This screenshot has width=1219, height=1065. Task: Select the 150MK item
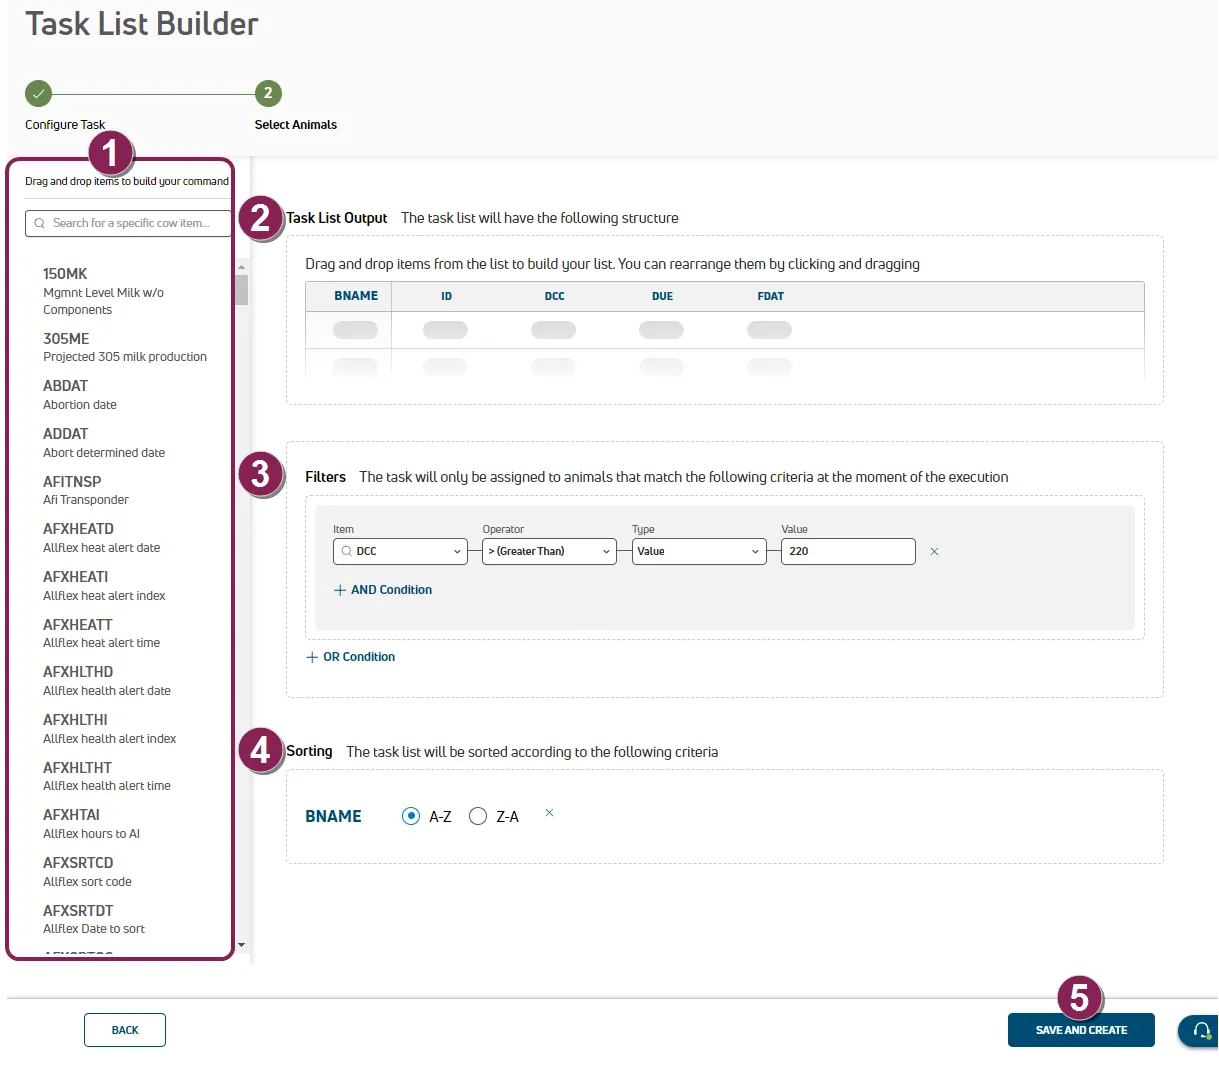(x=103, y=291)
